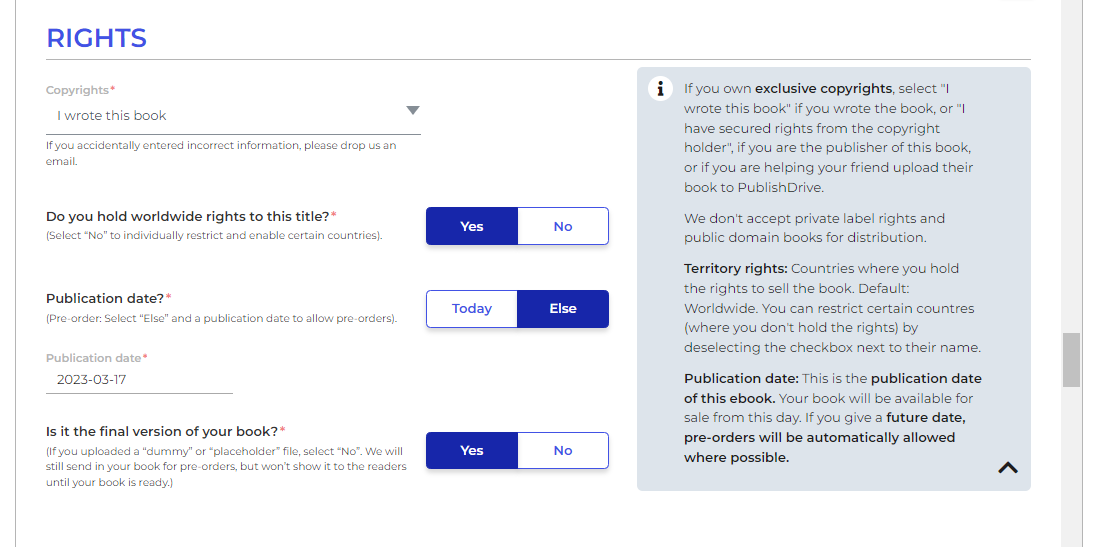Choose Else for the publication date option
Image resolution: width=1102 pixels, height=547 pixels.
[563, 309]
